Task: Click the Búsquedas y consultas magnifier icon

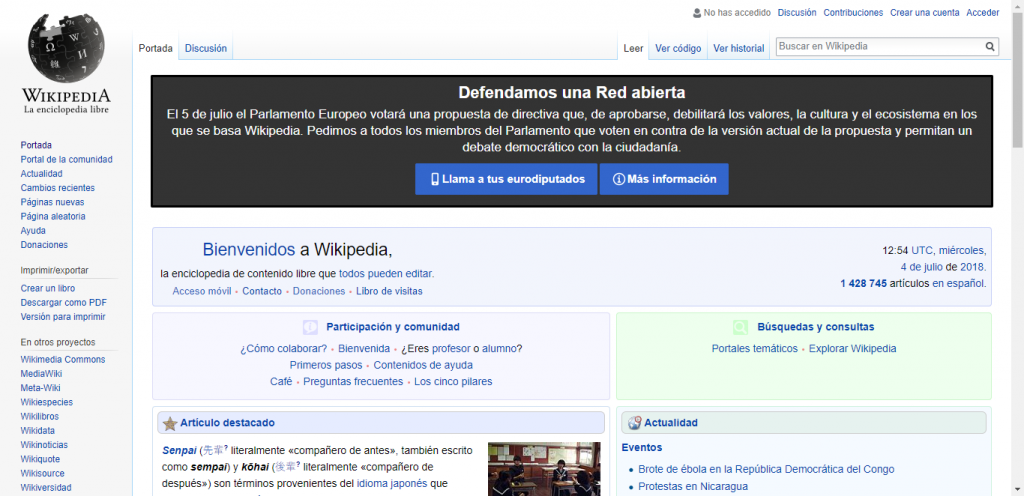Action: 741,327
